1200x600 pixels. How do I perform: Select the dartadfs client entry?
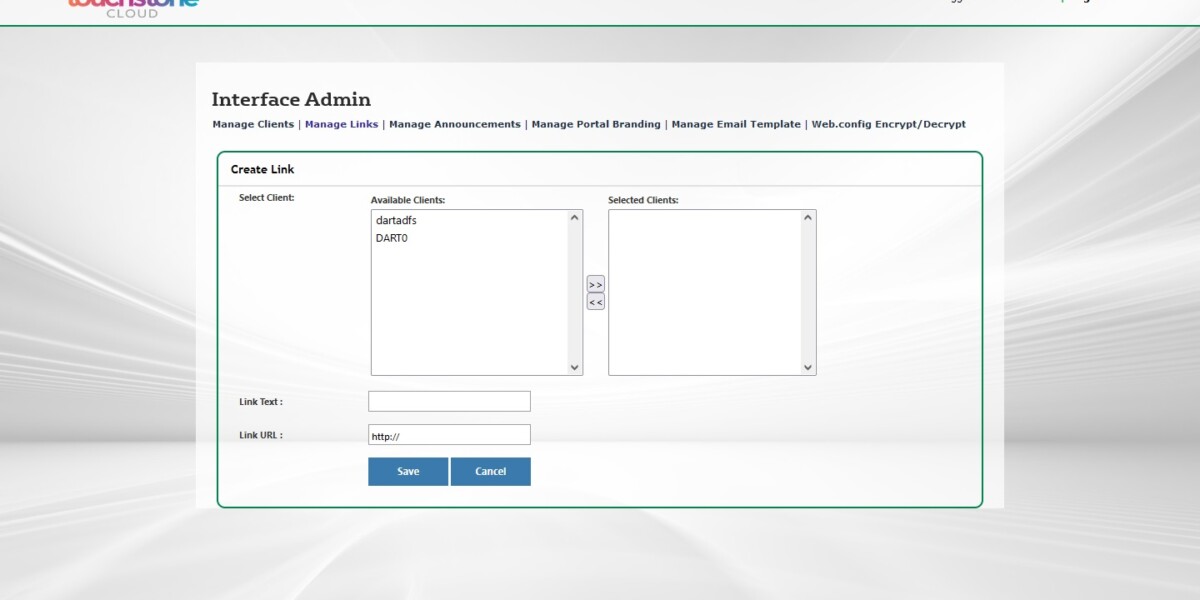pyautogui.click(x=394, y=219)
